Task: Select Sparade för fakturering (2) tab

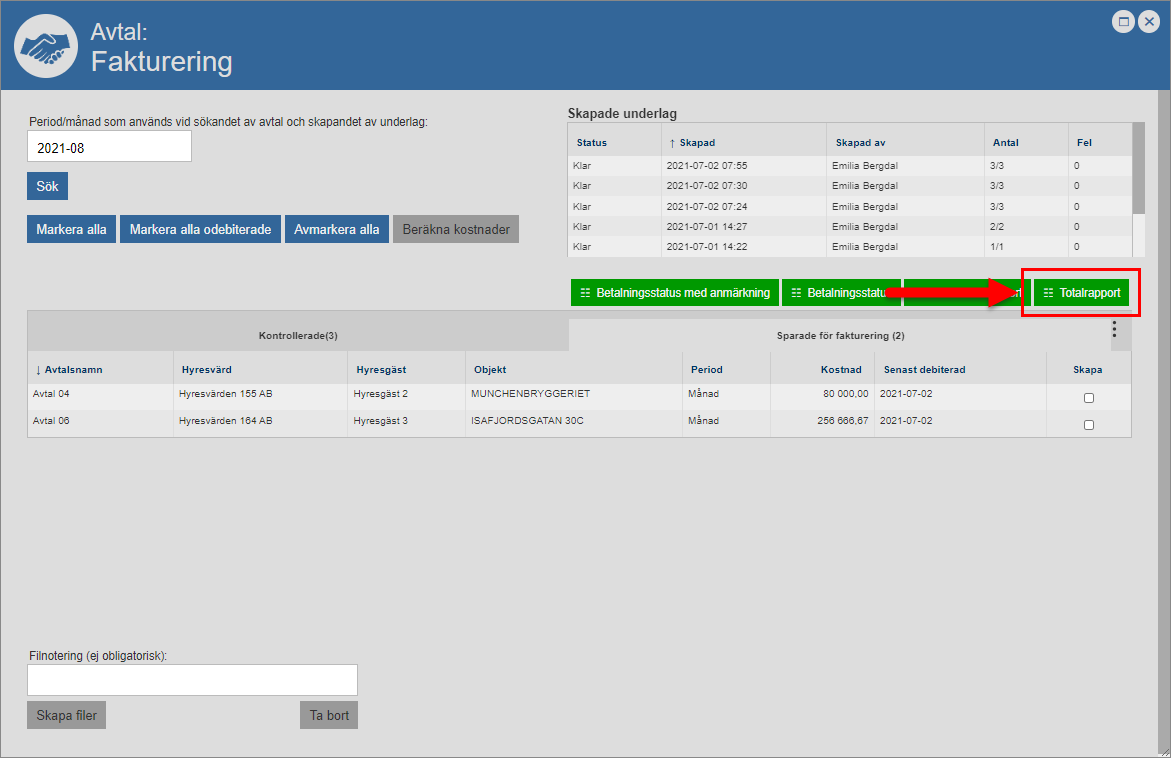Action: pyautogui.click(x=840, y=336)
